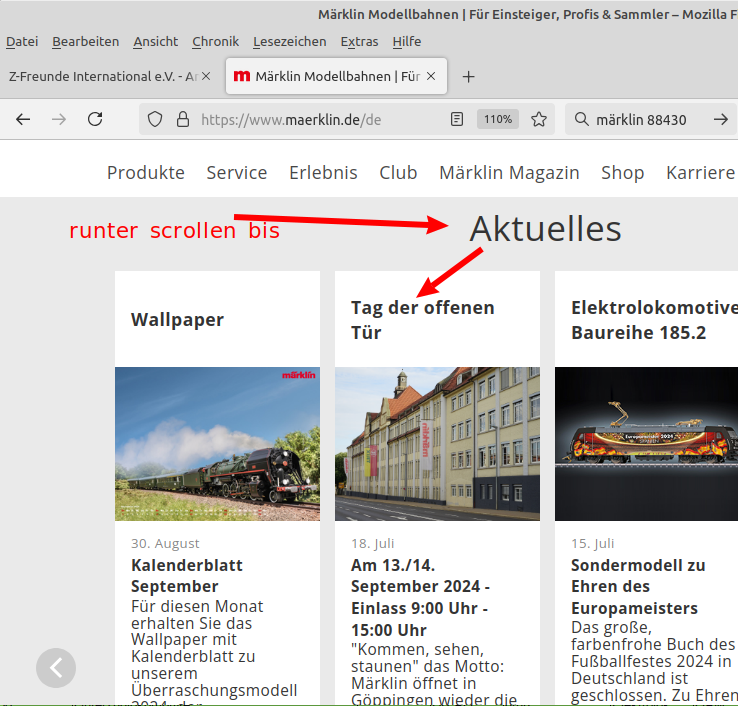Click the previous carousel arrow button
This screenshot has height=706, width=738.
[x=56, y=668]
